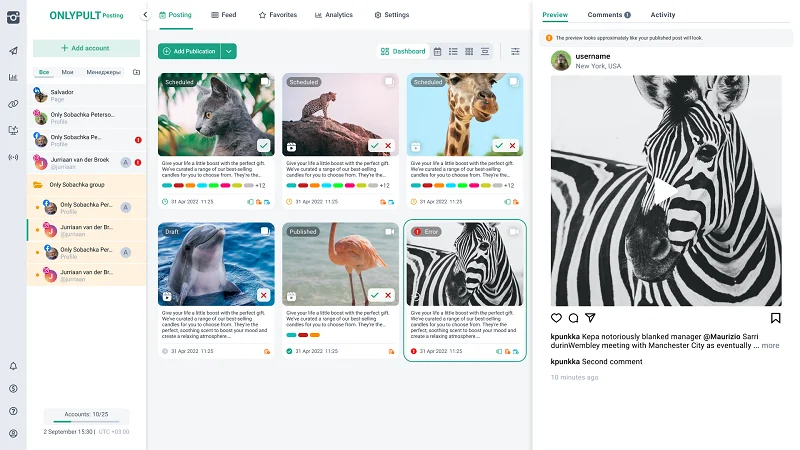Viewport: 800px width, 450px height.
Task: Collapse the accounts sidebar with chevron
Action: 145,15
